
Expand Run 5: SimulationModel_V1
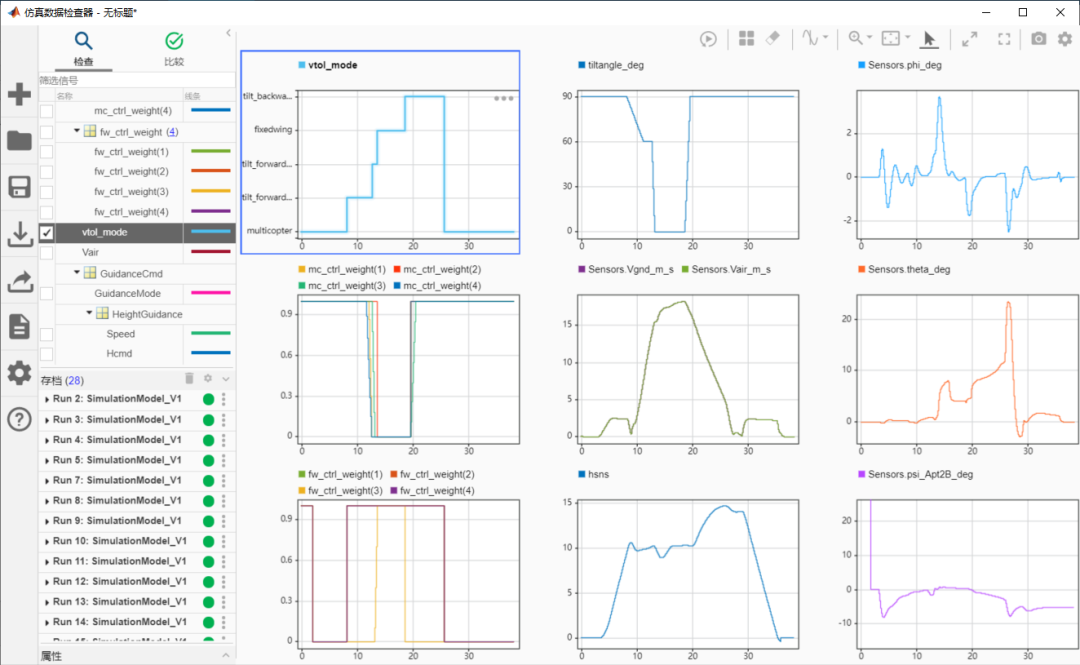click(47, 460)
